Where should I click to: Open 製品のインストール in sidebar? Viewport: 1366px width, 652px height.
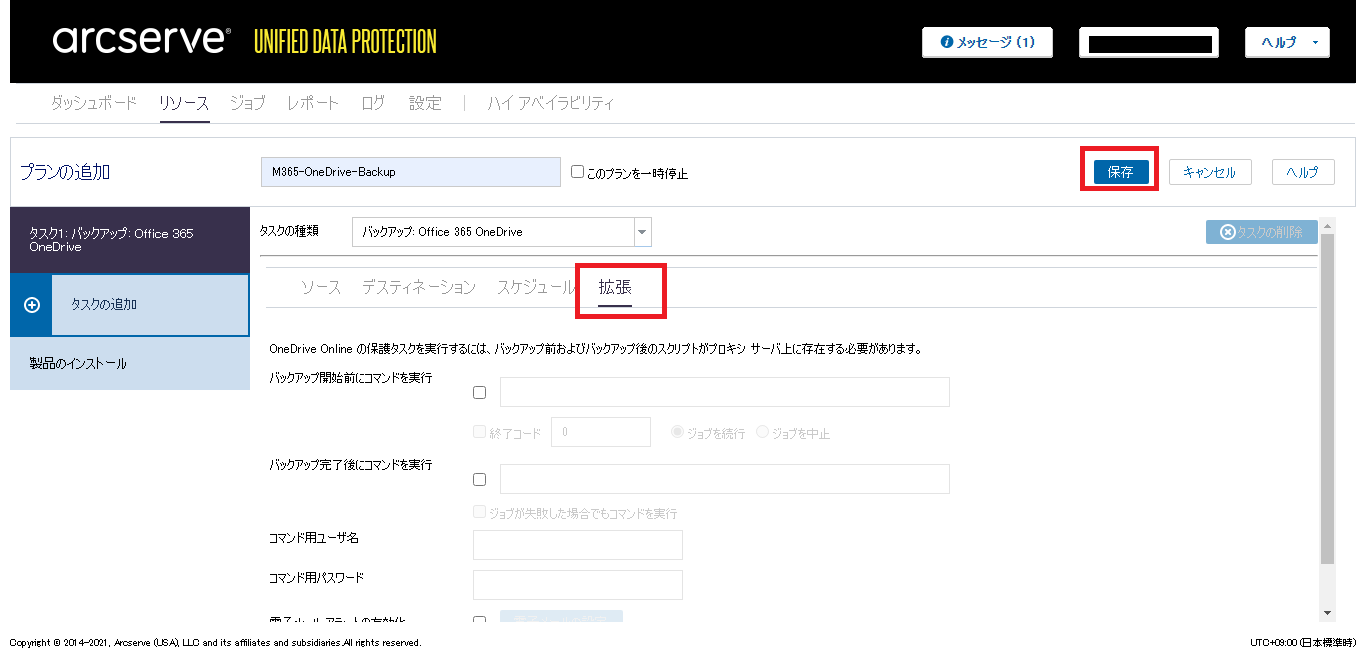129,364
